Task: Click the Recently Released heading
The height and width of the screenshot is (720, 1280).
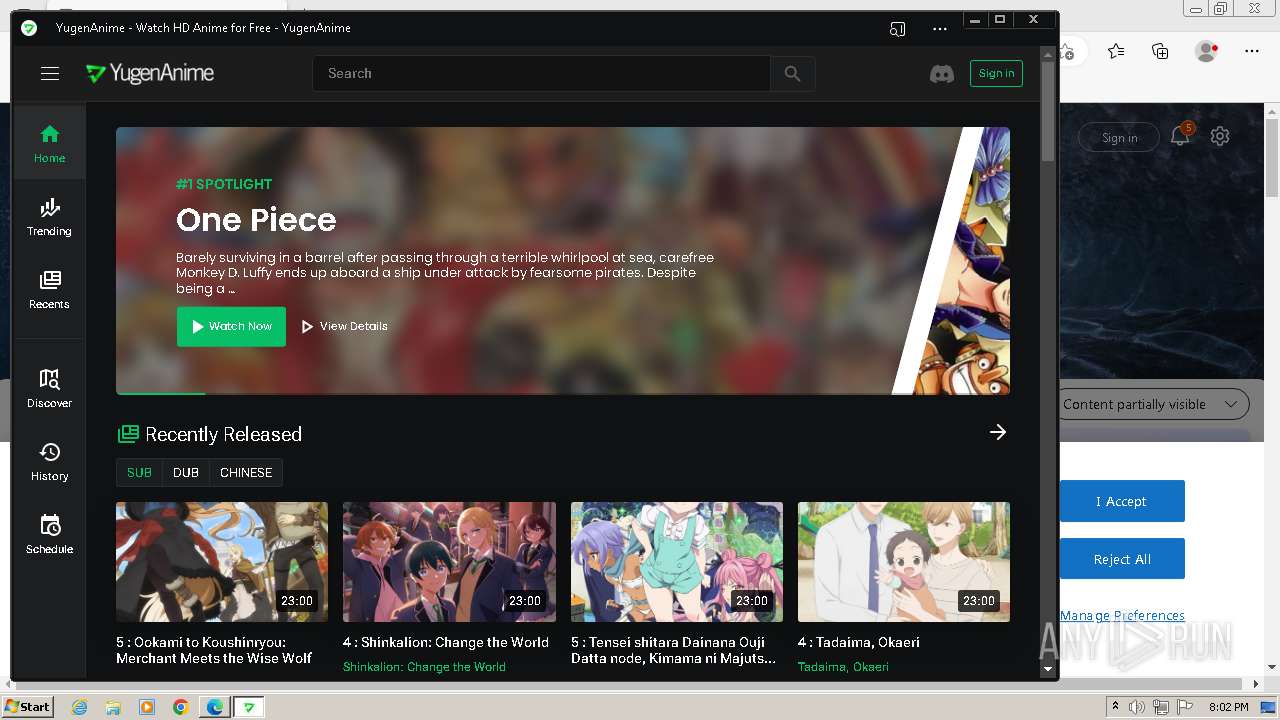Action: tap(223, 434)
